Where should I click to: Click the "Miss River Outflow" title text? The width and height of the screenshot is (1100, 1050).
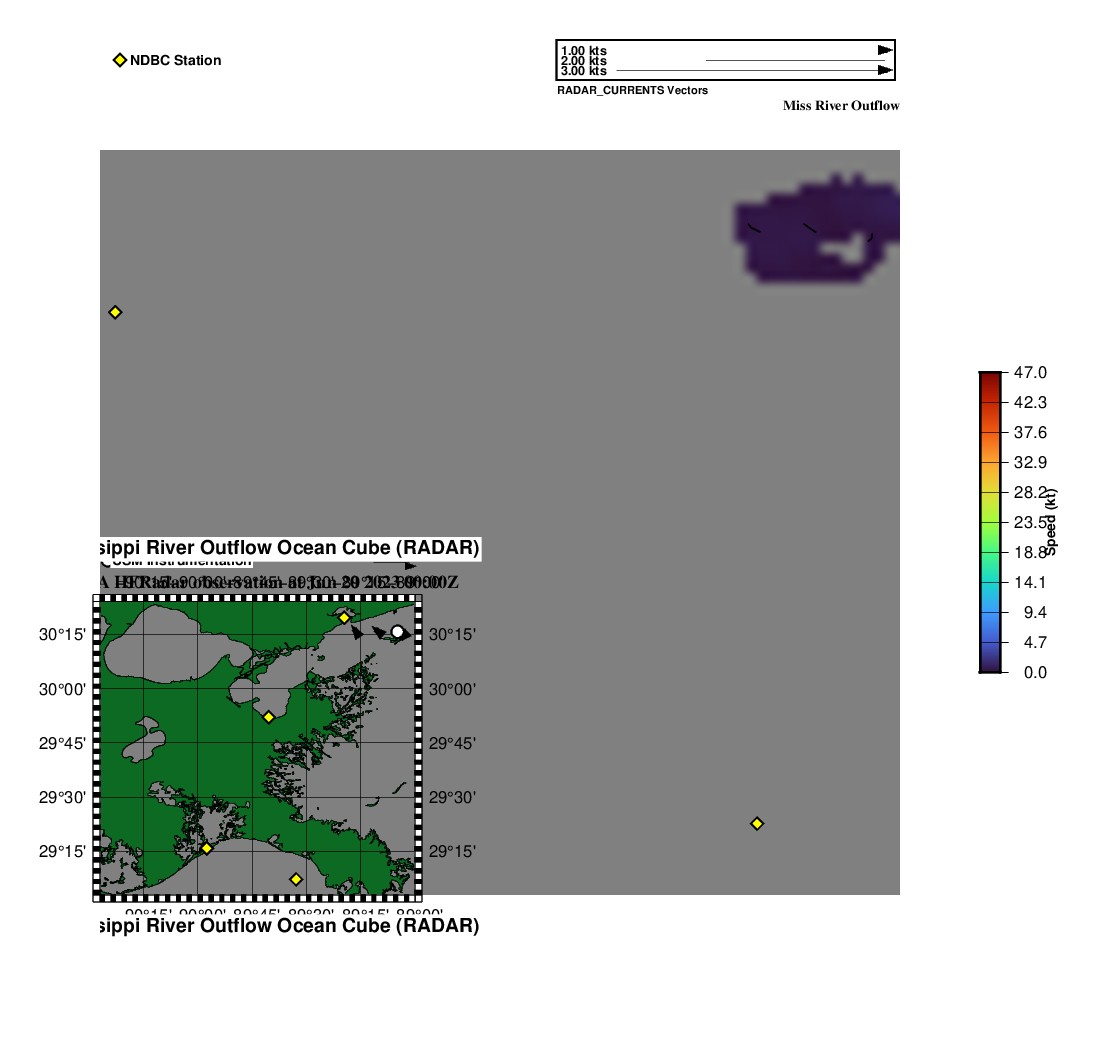840,106
